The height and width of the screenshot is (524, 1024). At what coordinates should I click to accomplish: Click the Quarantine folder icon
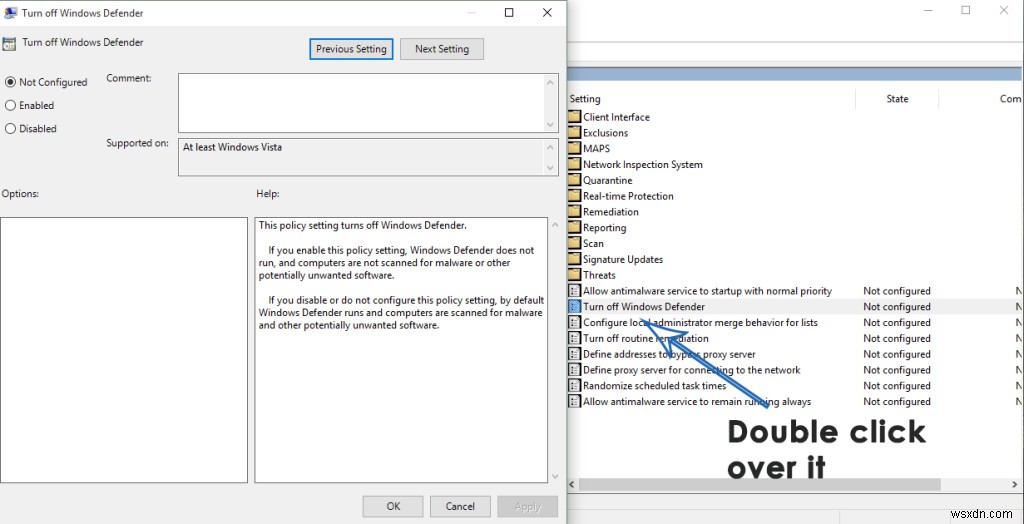[574, 180]
